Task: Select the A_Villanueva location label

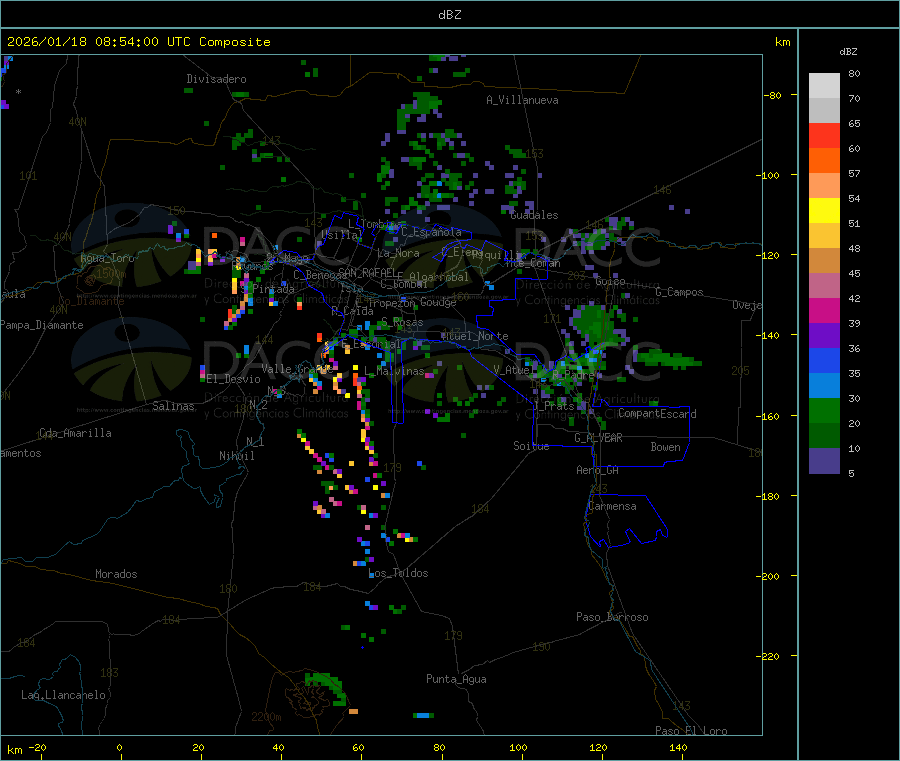Action: (x=522, y=100)
